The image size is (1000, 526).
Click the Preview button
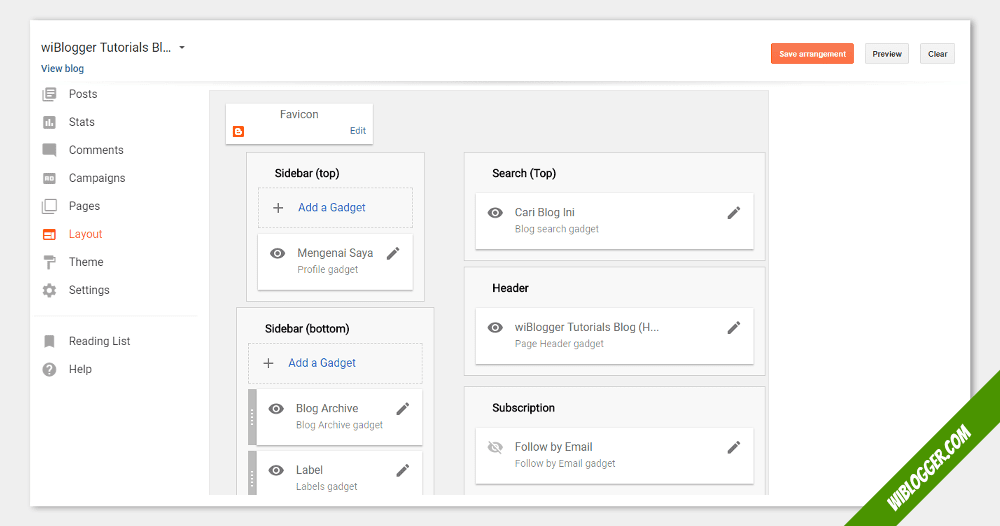[x=887, y=54]
